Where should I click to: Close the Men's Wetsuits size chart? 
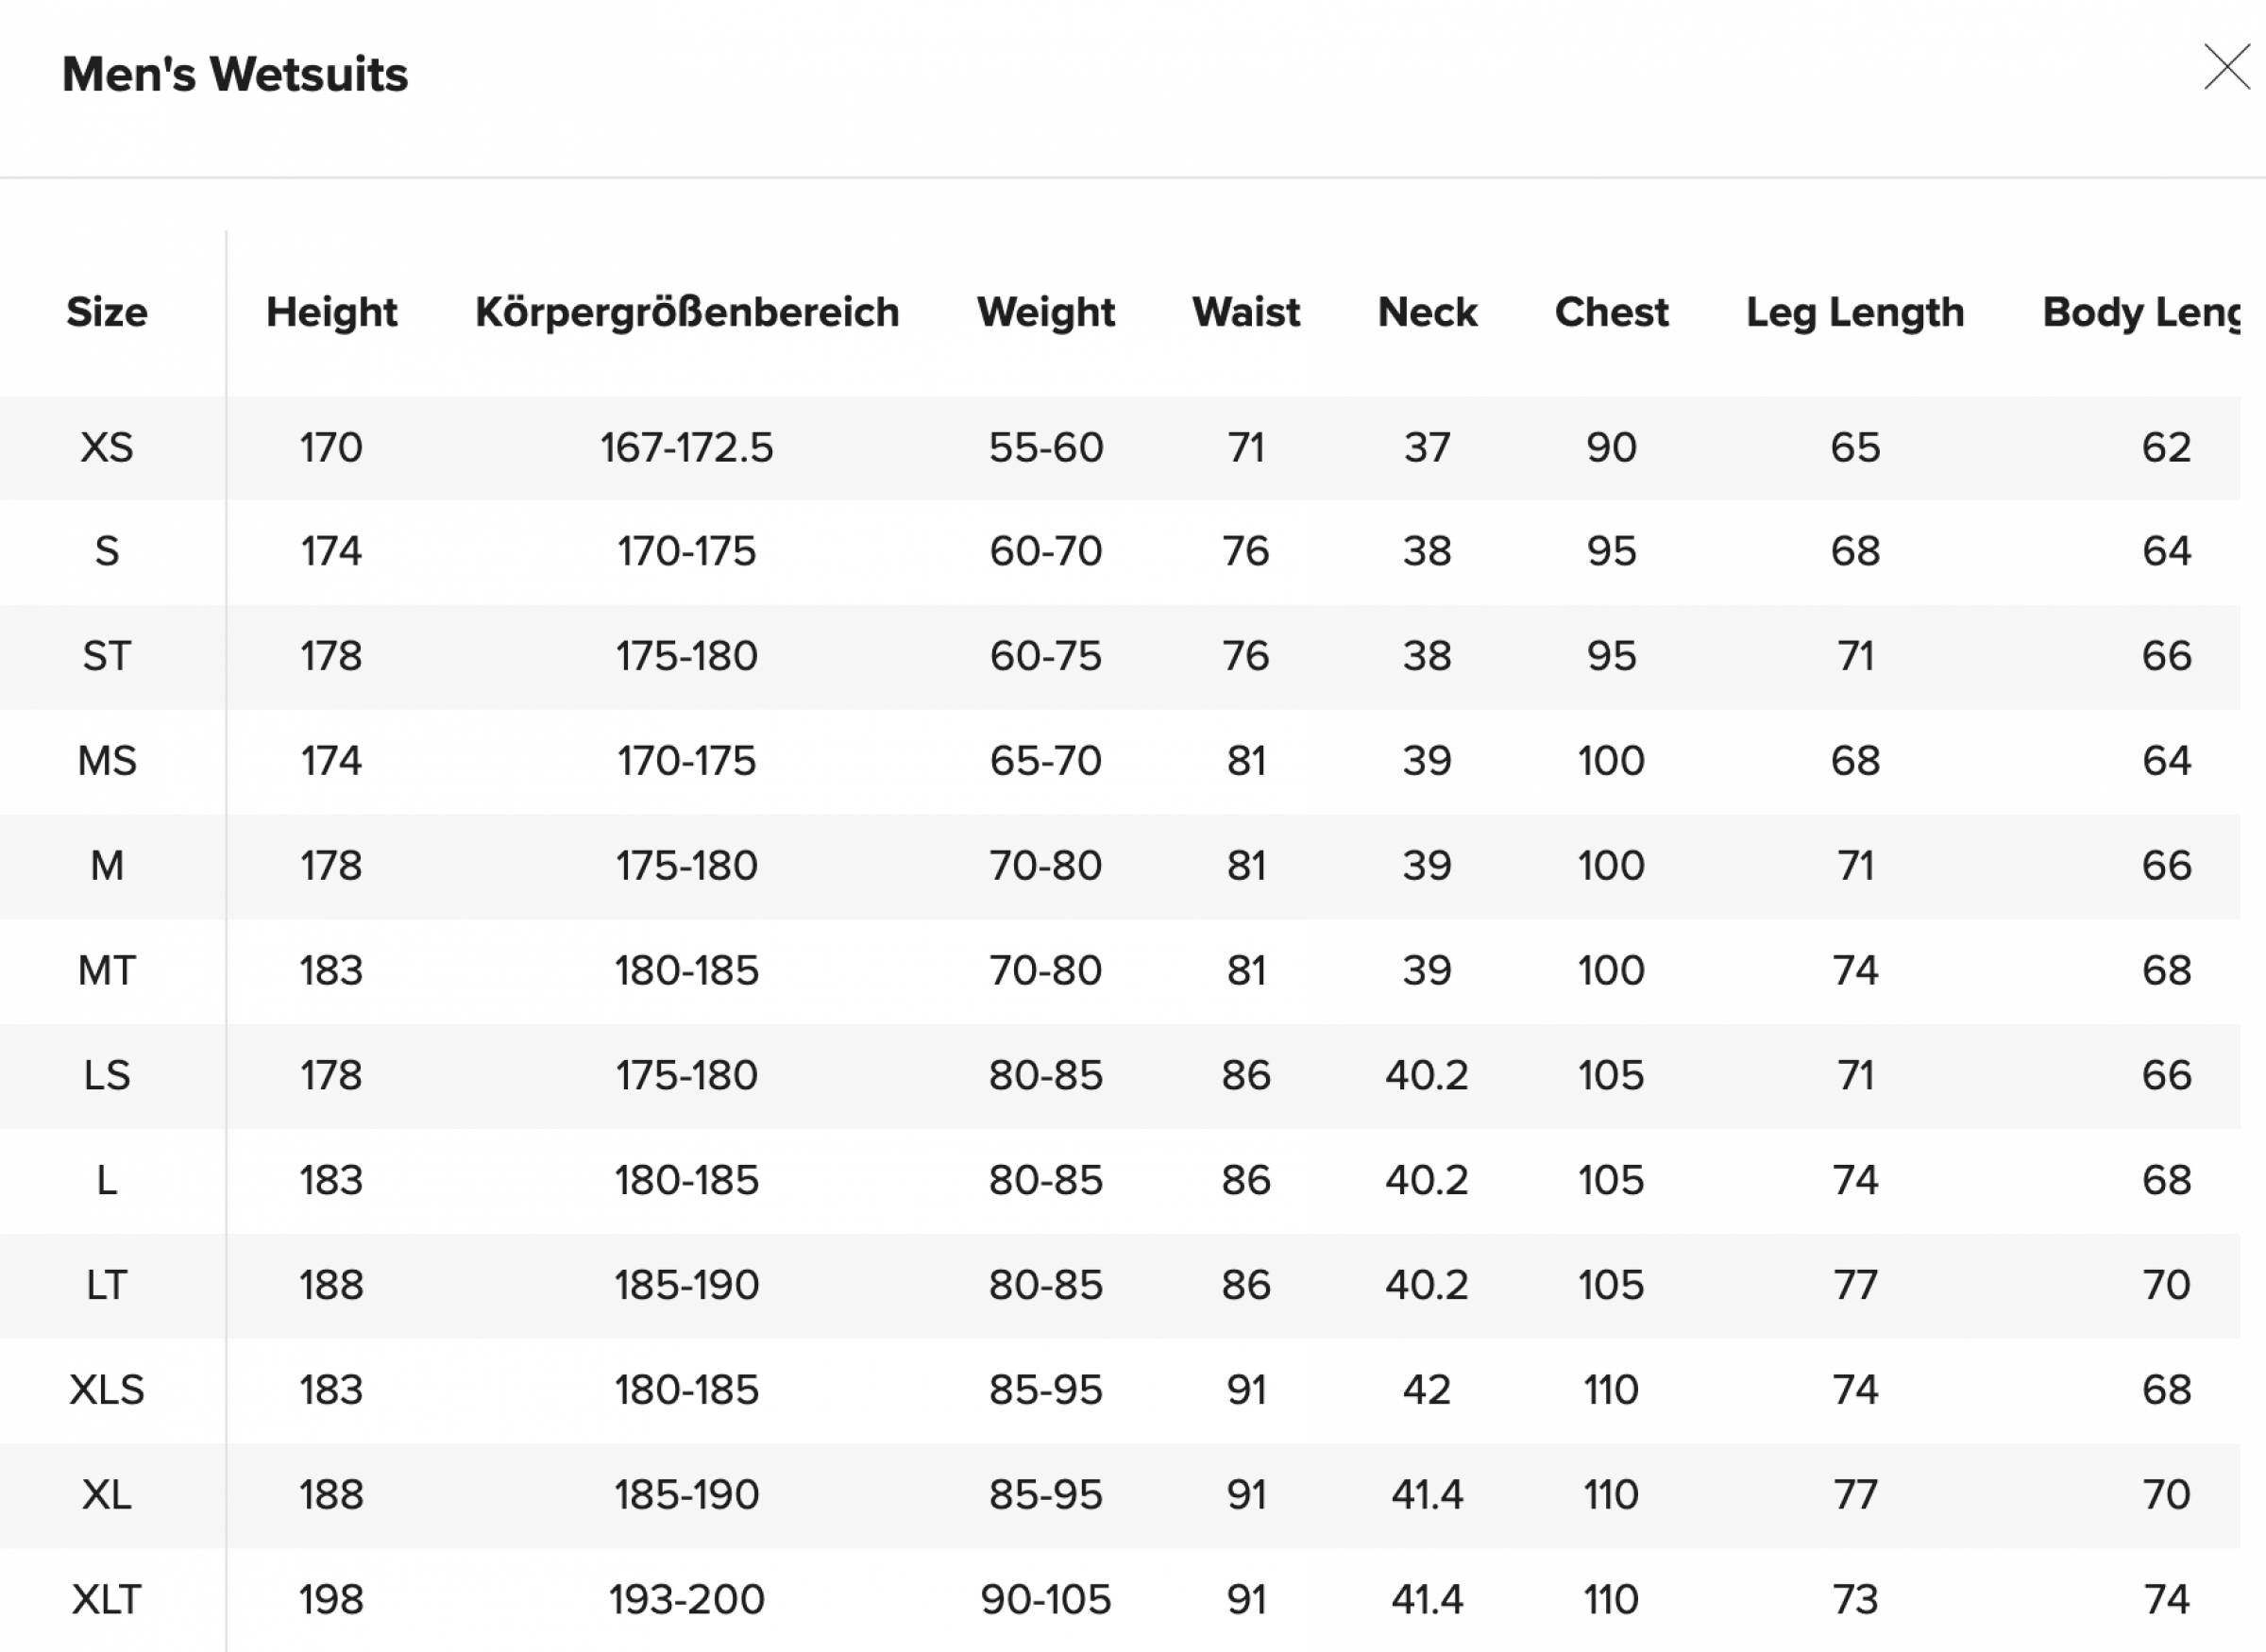click(2227, 67)
